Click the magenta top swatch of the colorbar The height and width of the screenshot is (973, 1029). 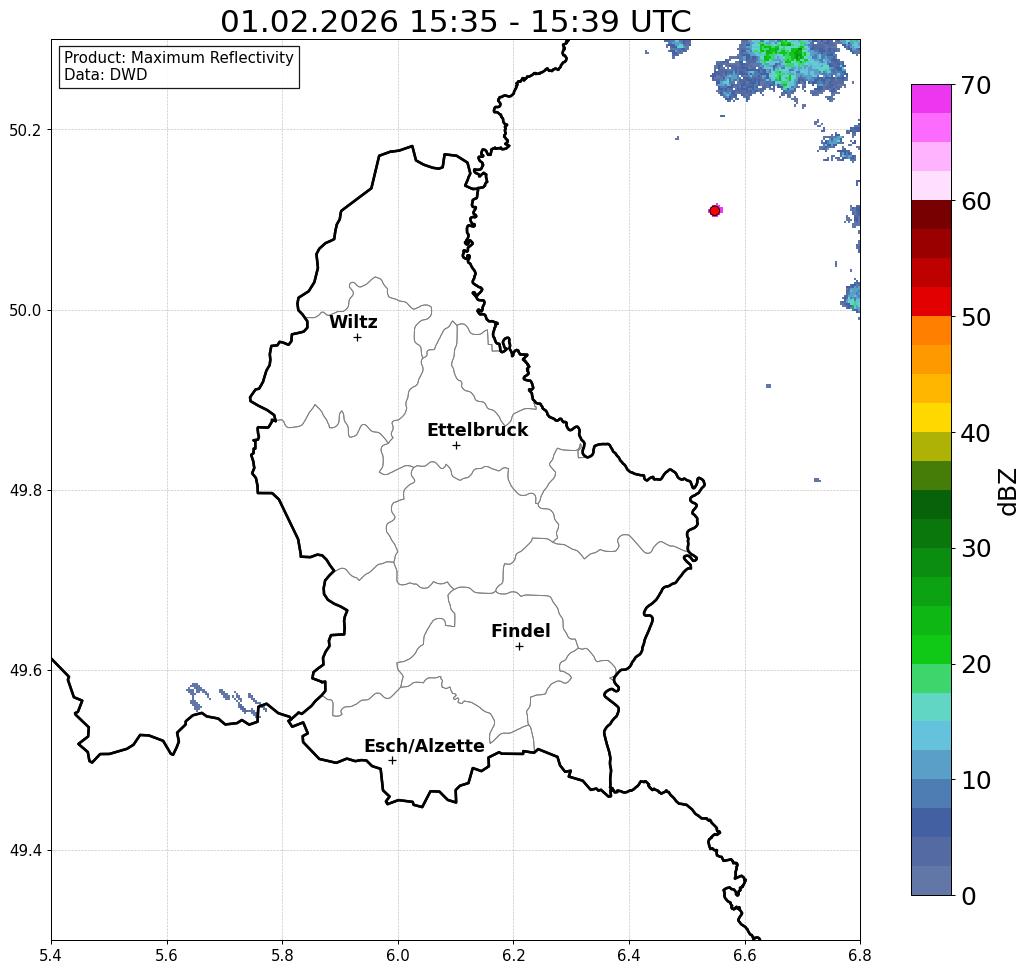[x=931, y=99]
